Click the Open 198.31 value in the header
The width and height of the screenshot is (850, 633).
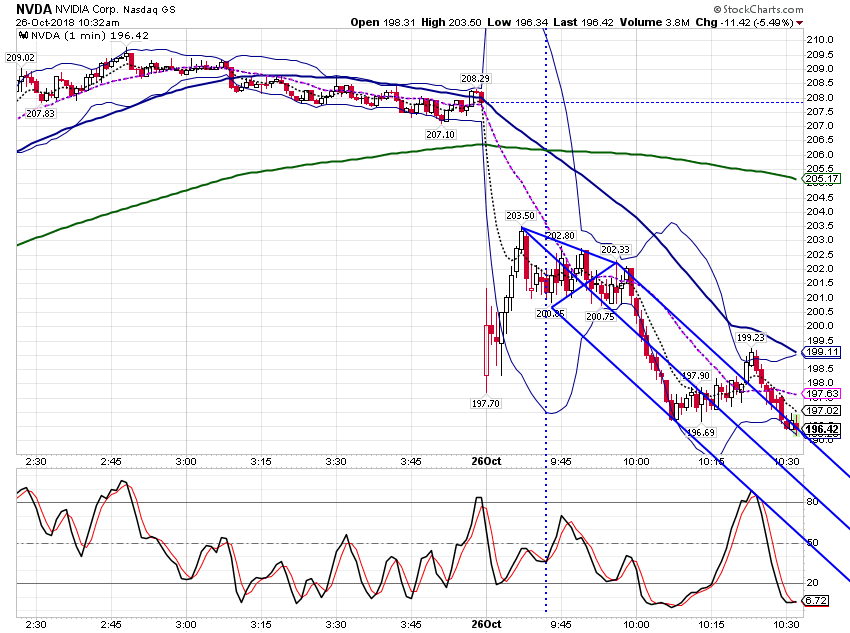pyautogui.click(x=383, y=22)
